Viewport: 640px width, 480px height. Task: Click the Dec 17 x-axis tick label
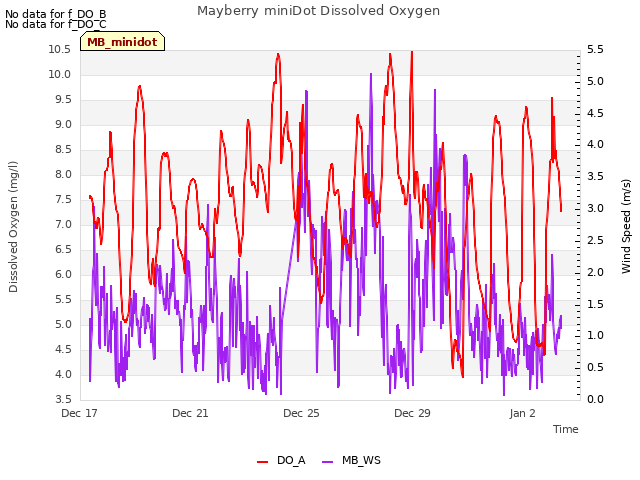coord(79,413)
